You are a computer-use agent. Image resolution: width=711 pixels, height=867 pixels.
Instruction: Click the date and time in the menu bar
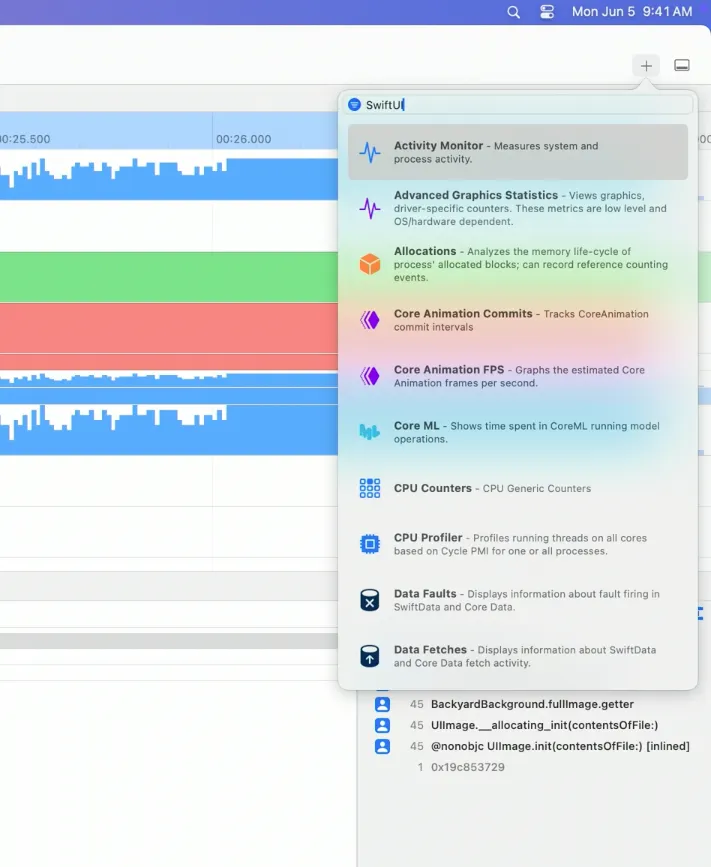click(632, 12)
